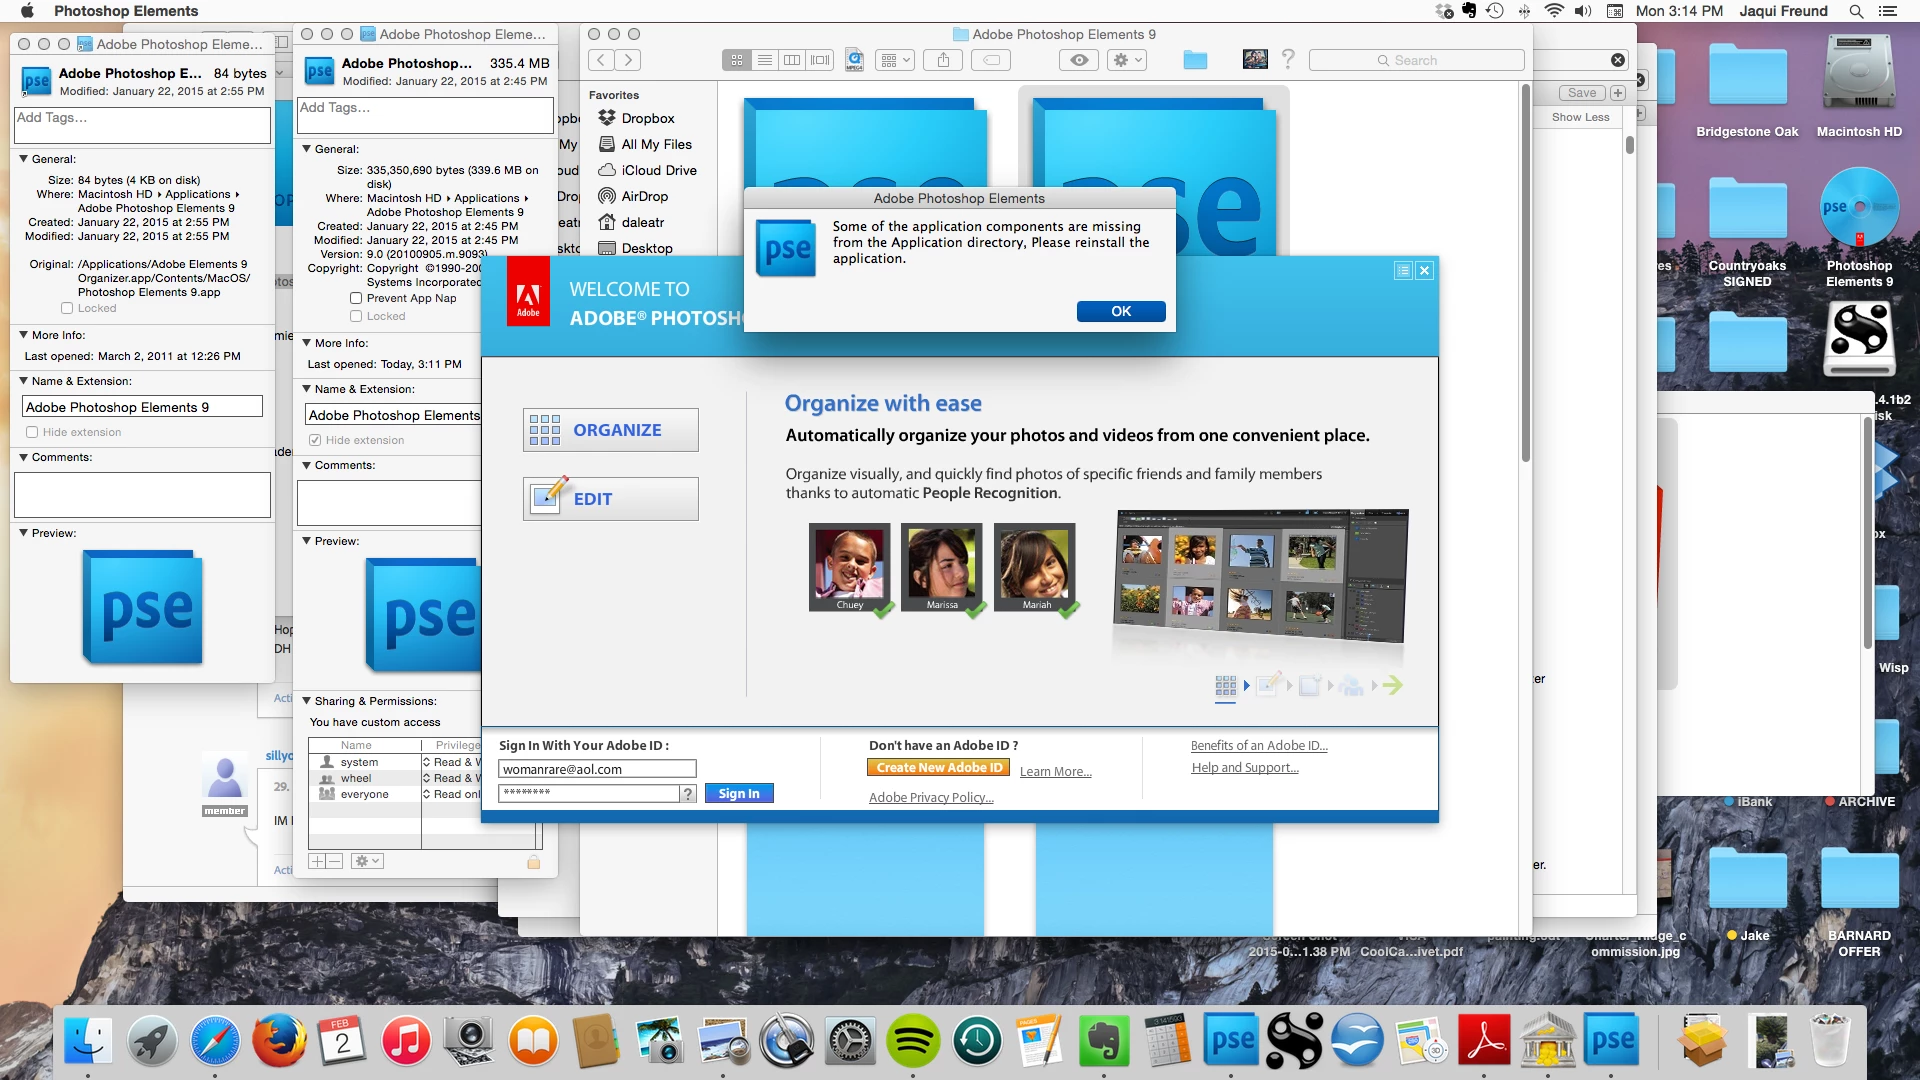Image resolution: width=1920 pixels, height=1080 pixels.
Task: Click the Edit pencil icon button
Action: coord(610,499)
